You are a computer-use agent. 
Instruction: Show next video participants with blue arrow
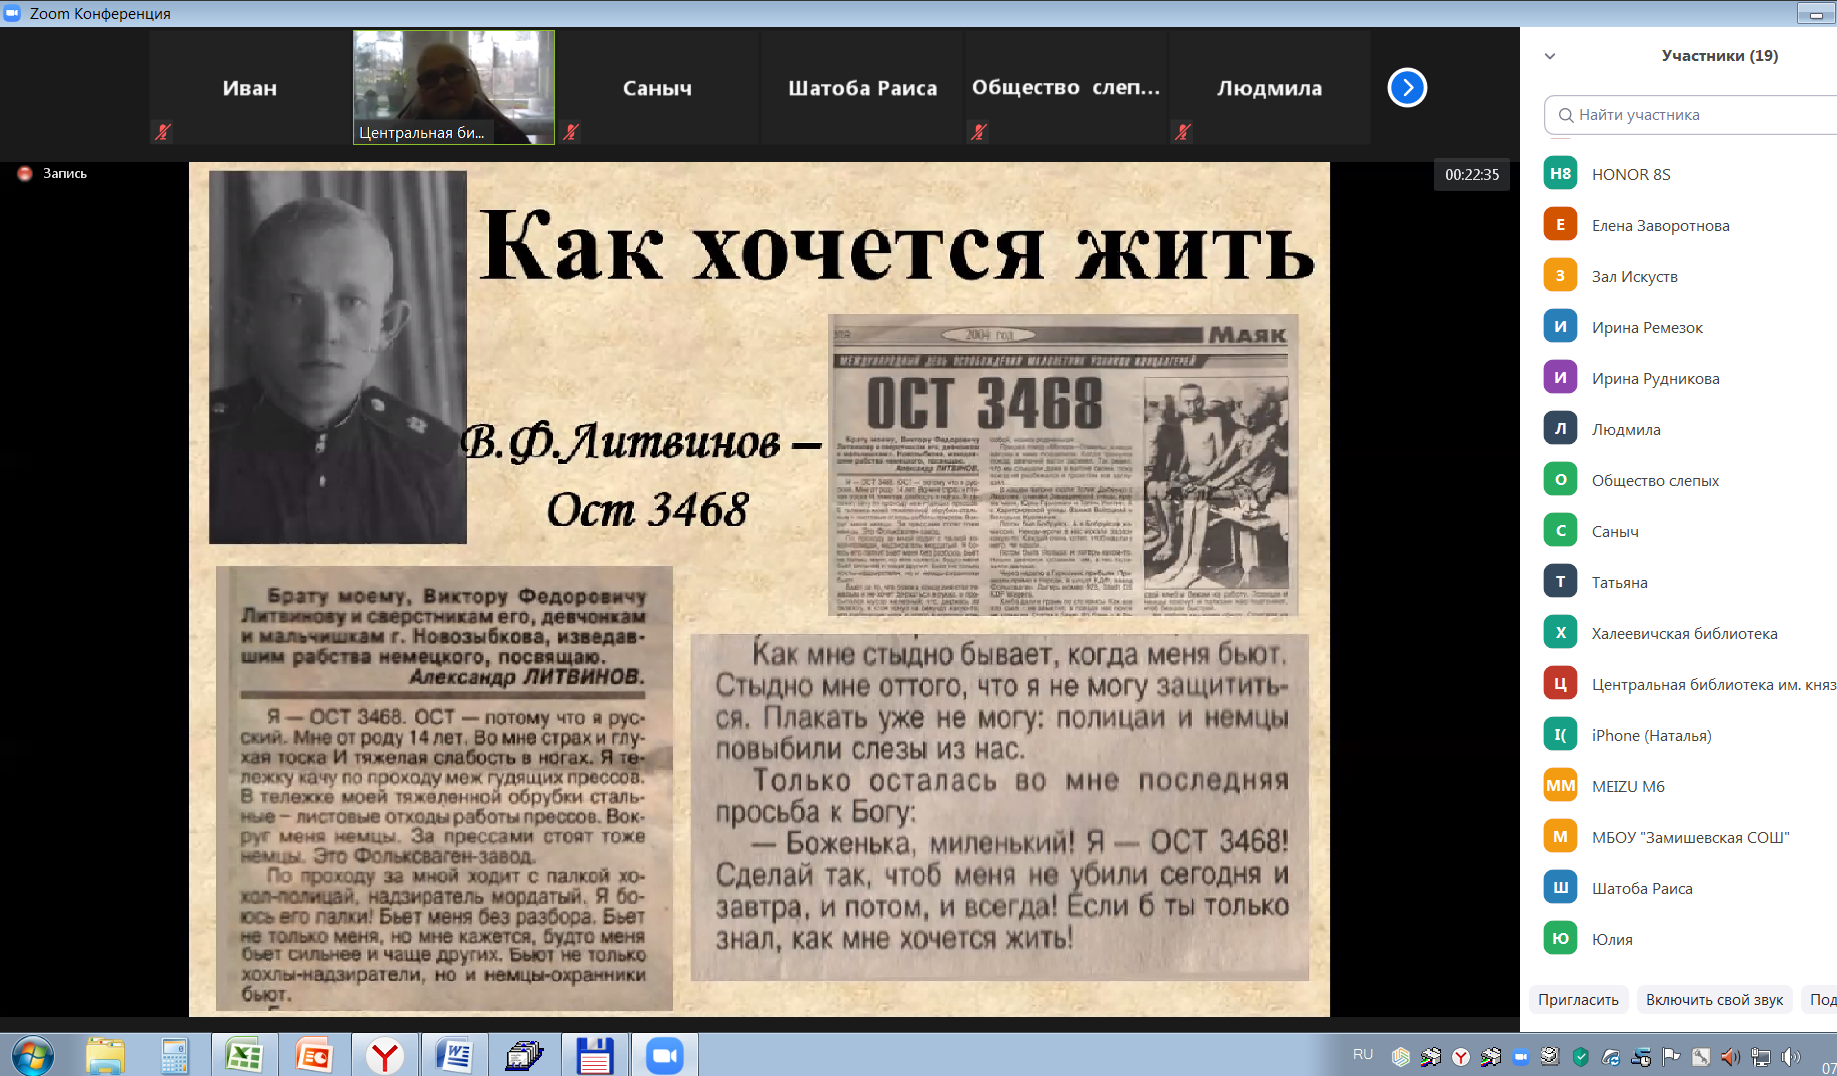click(1406, 88)
